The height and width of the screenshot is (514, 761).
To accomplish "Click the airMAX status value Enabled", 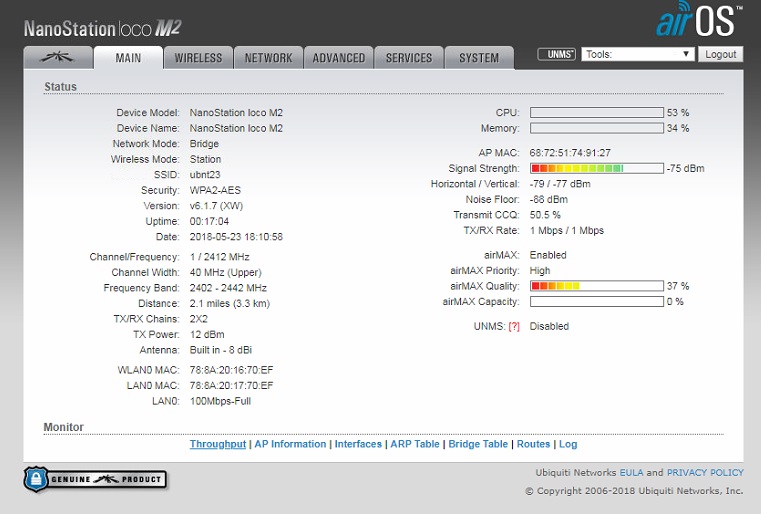I will (548, 255).
